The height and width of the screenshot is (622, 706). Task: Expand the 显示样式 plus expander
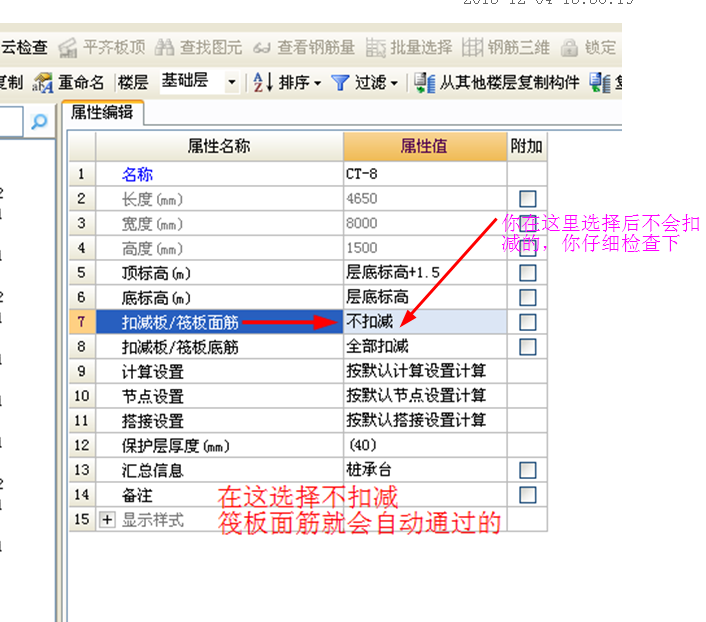pos(107,520)
